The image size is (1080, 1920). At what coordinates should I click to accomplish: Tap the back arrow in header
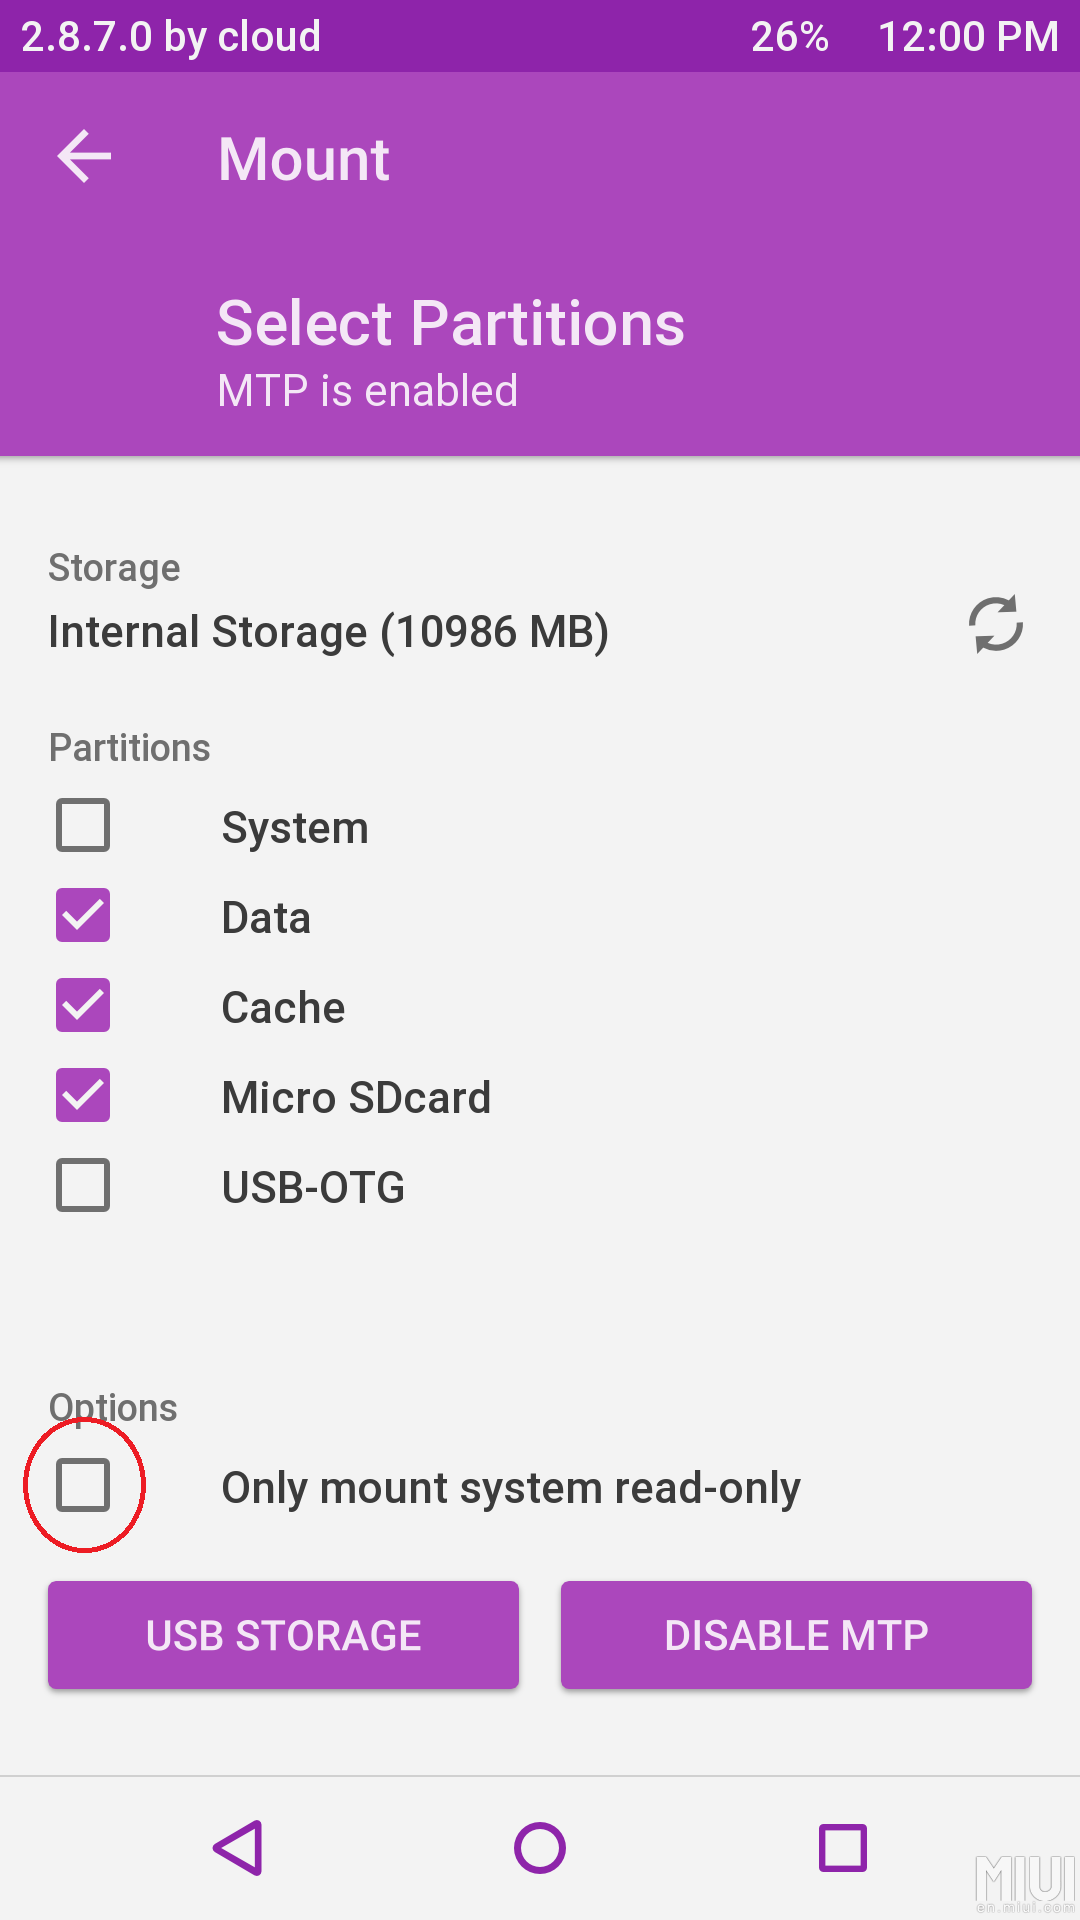[84, 157]
